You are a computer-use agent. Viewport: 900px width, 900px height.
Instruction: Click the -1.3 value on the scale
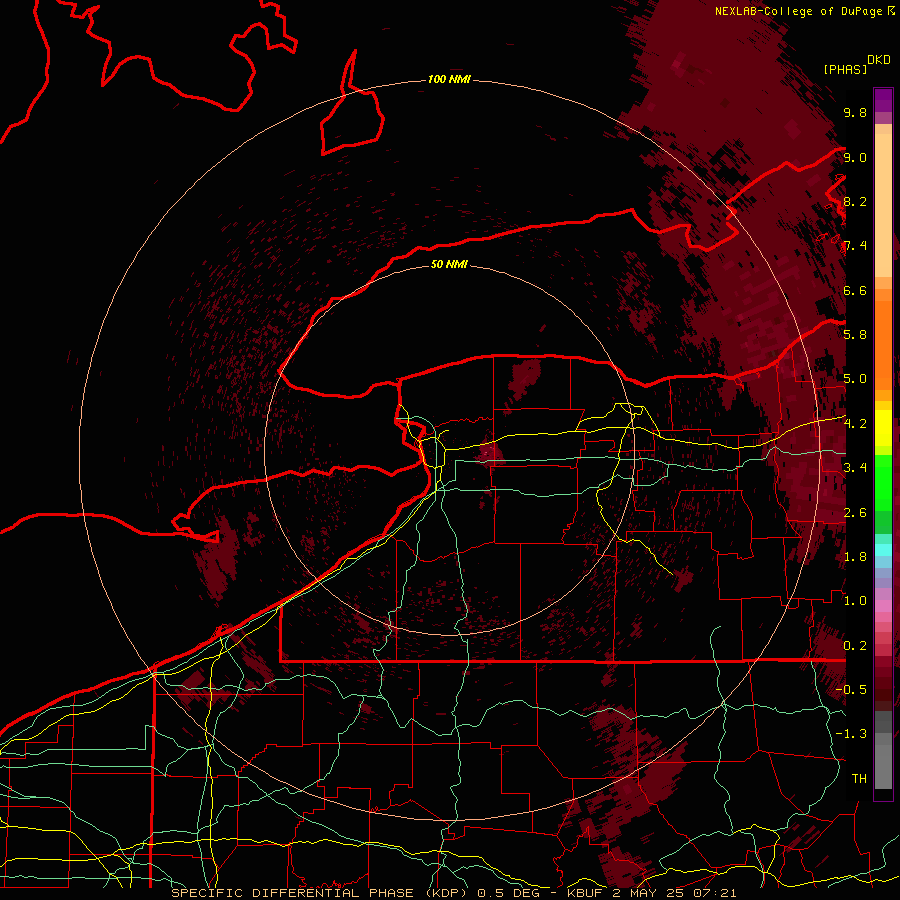[851, 734]
